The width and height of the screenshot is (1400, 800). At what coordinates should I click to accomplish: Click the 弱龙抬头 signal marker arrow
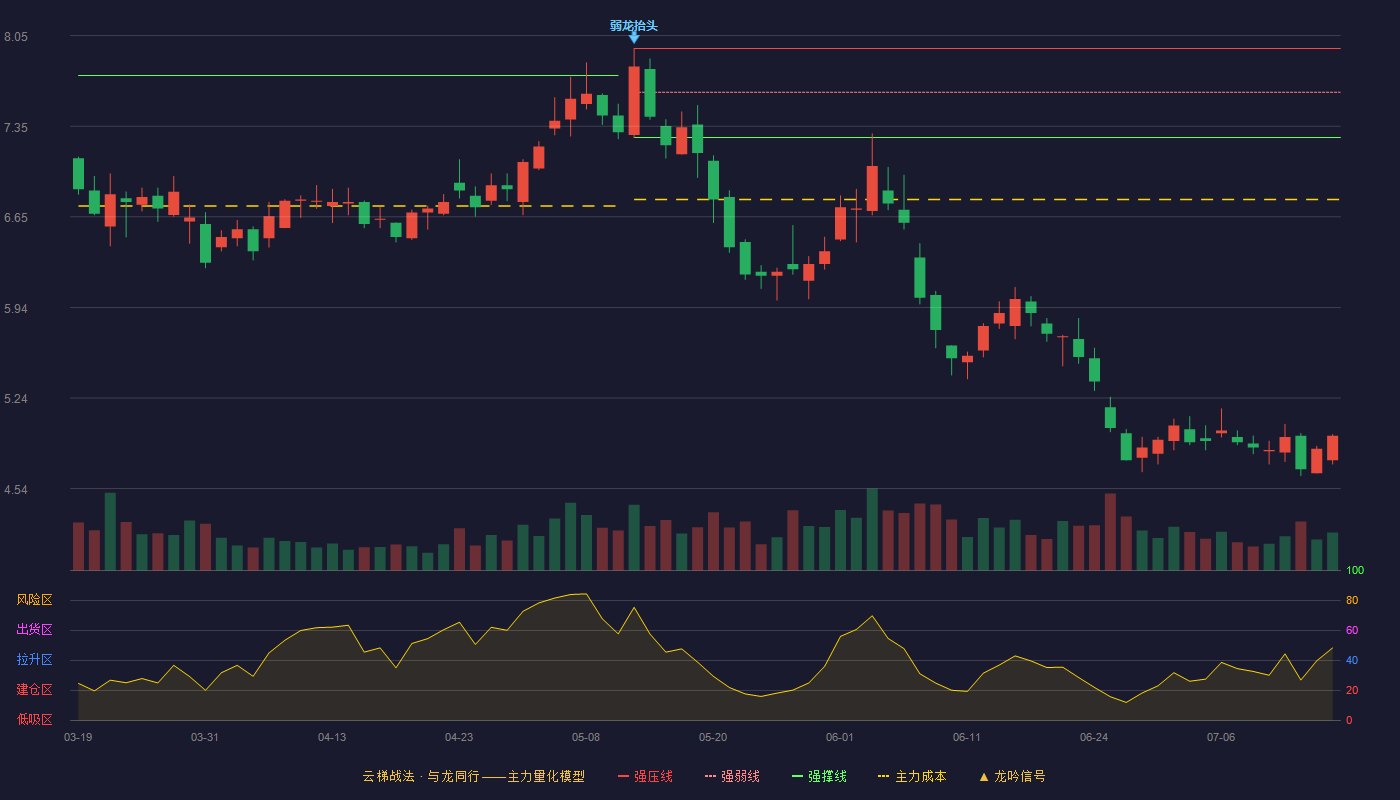[634, 38]
